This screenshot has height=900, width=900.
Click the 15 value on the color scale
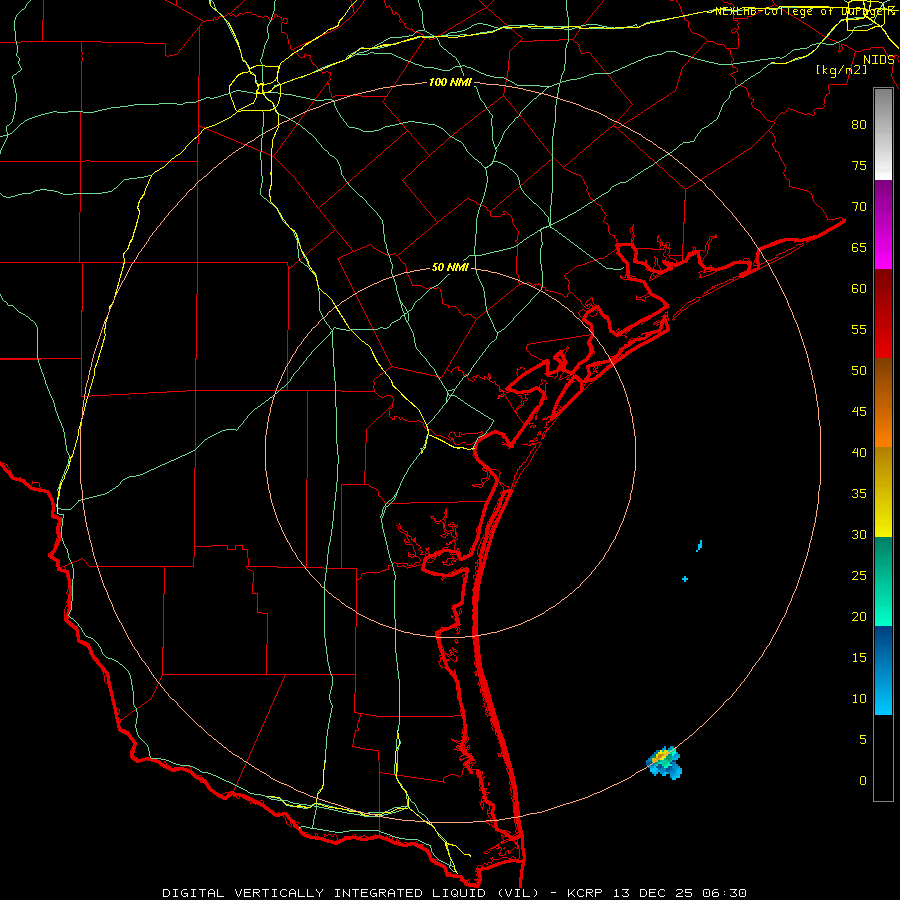tap(859, 657)
